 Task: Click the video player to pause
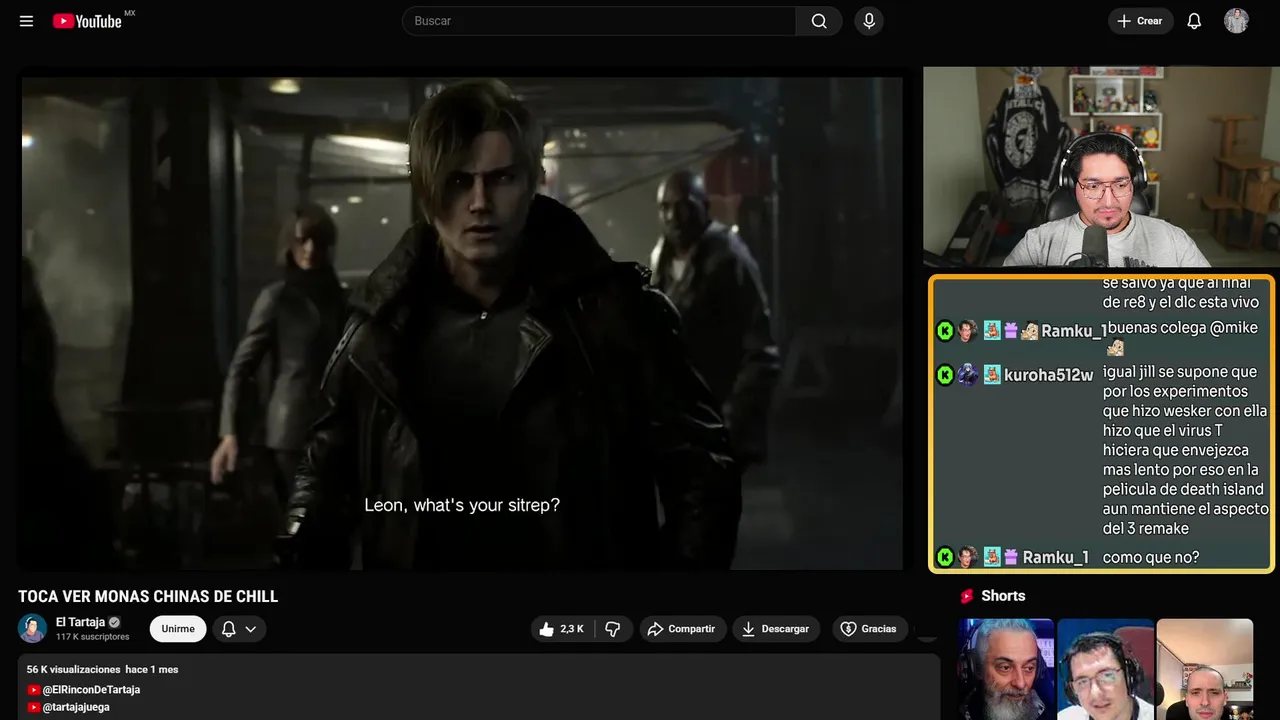coord(462,323)
